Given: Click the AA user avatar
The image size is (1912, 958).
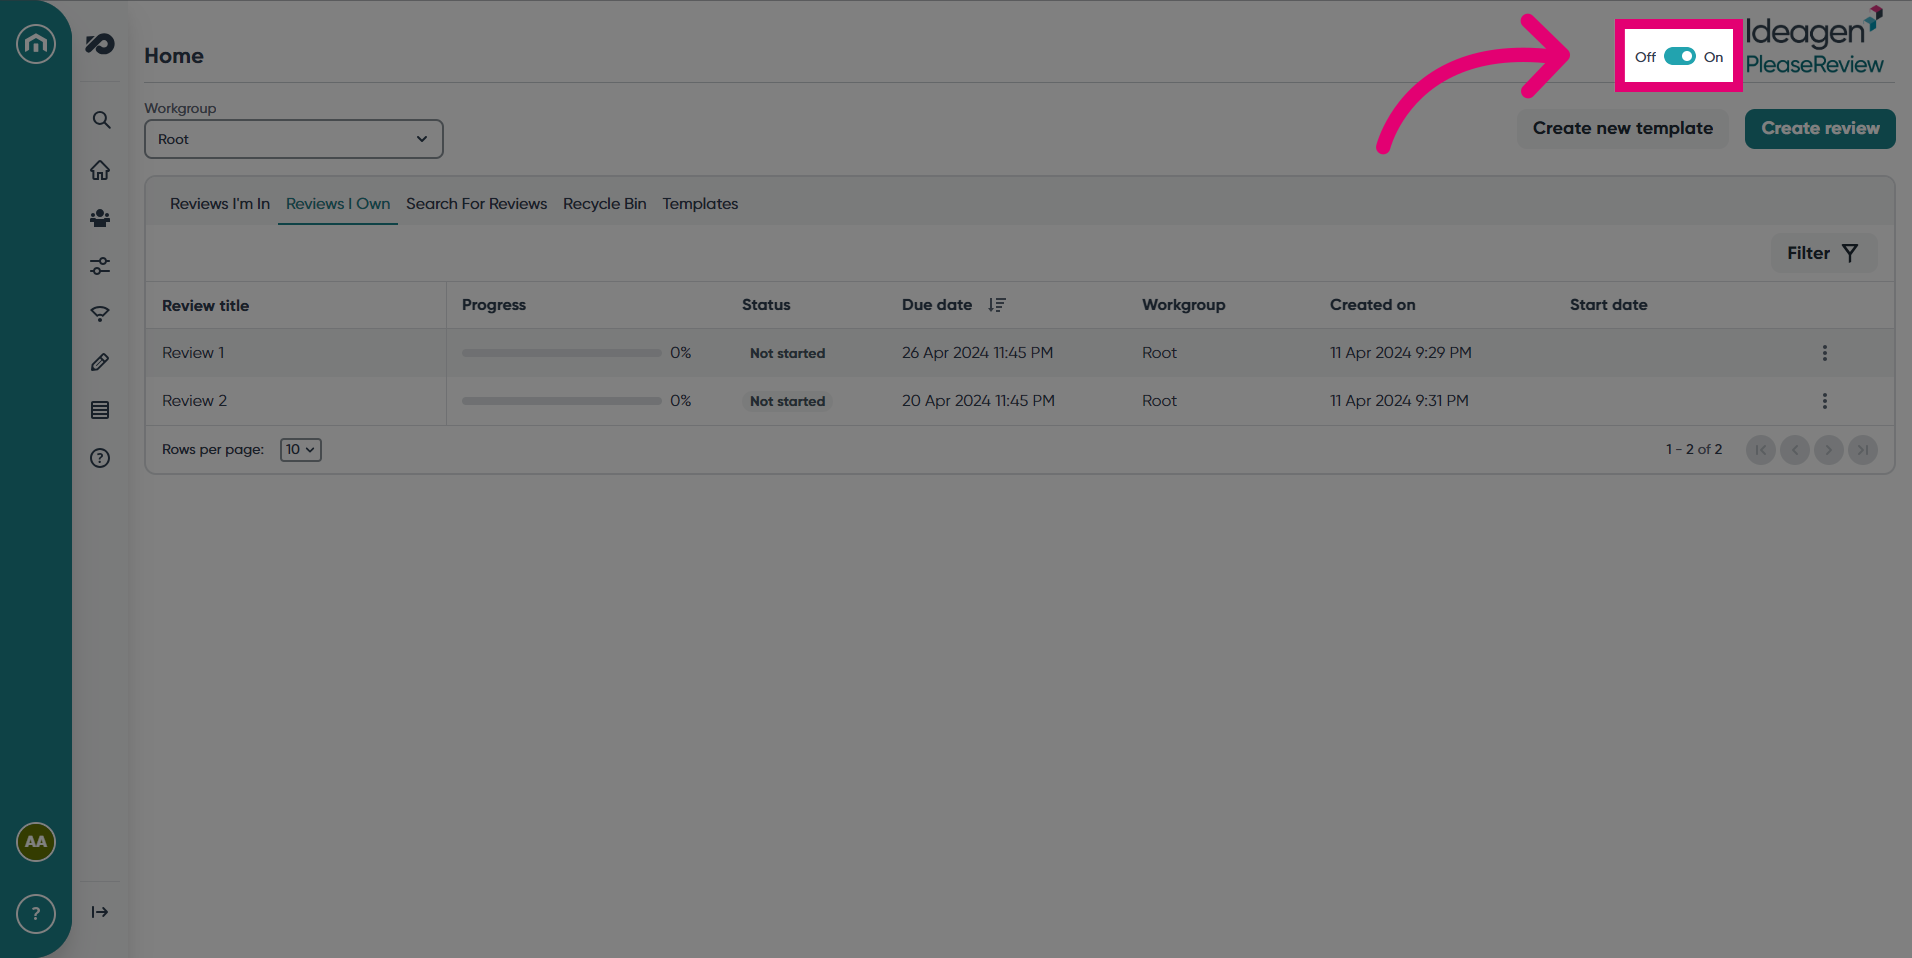Looking at the screenshot, I should pos(36,842).
